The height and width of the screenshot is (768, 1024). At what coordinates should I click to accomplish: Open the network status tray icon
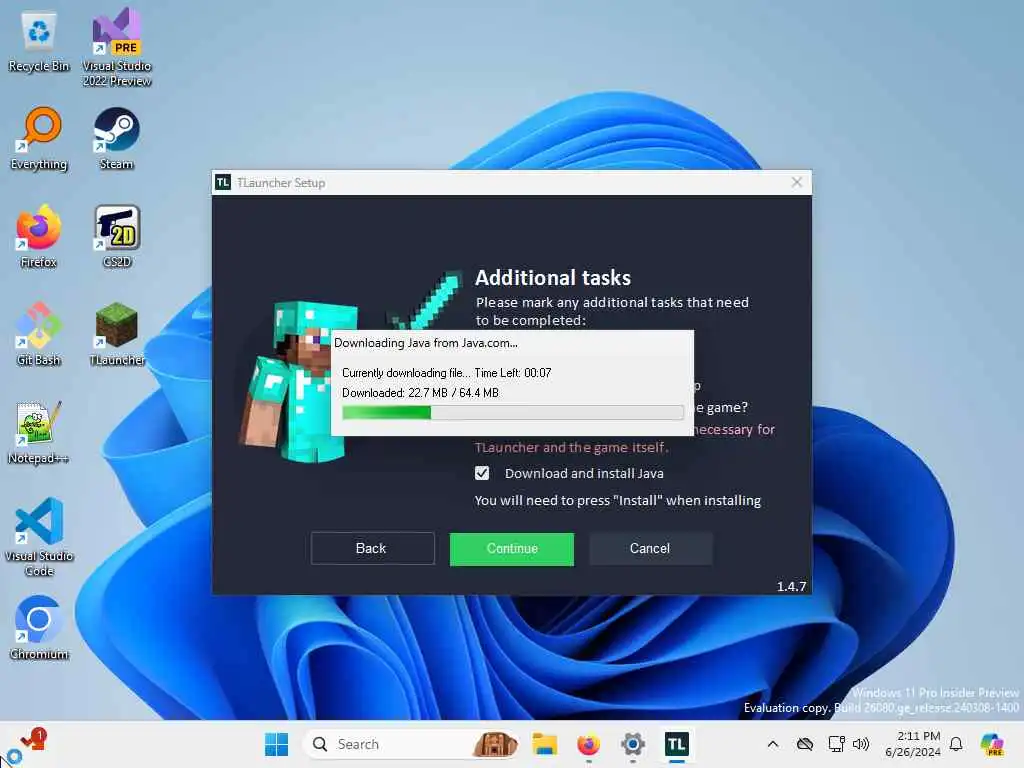[x=836, y=744]
